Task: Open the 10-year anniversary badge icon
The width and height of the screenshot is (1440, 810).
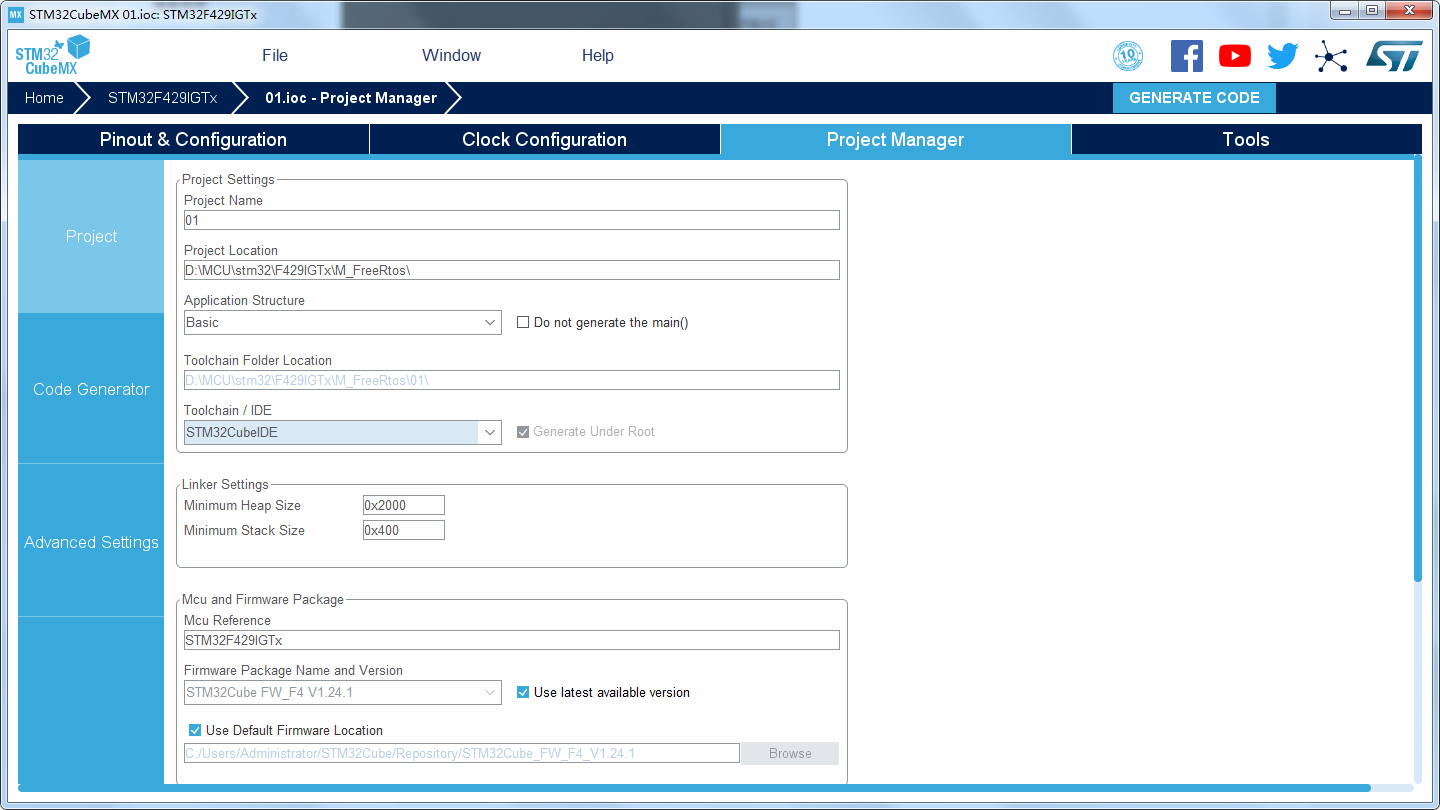Action: 1128,56
